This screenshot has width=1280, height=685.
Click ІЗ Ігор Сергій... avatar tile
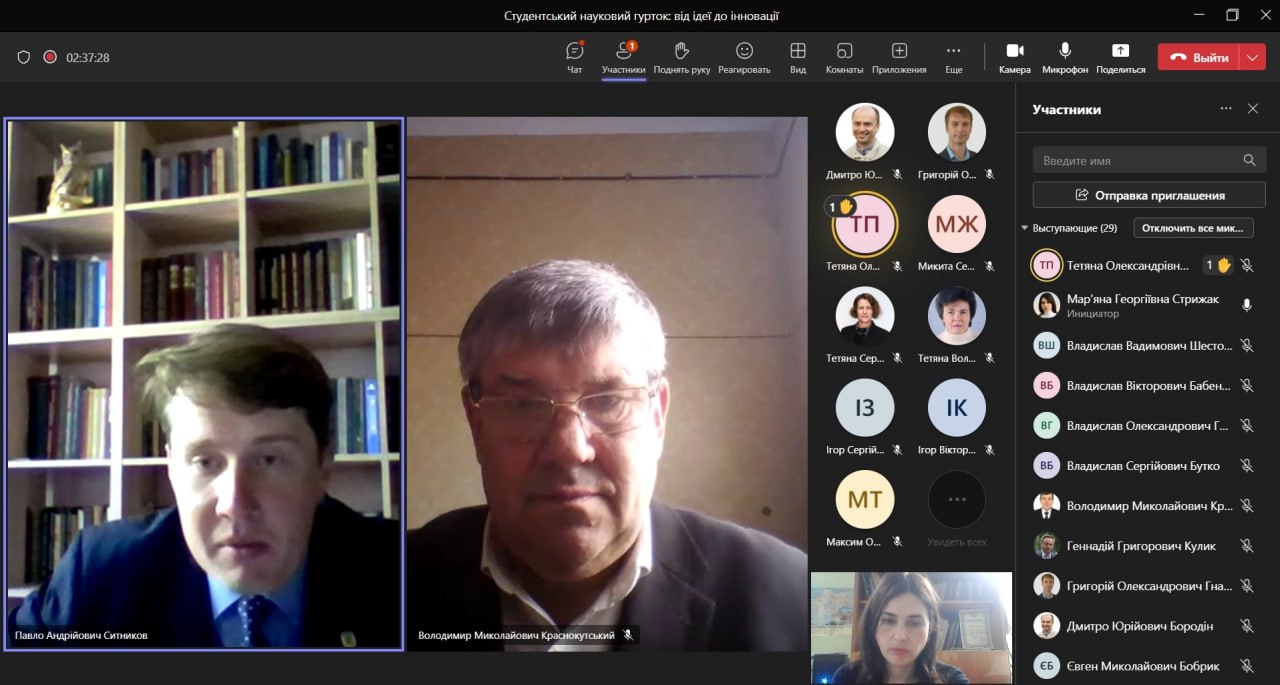(865, 408)
